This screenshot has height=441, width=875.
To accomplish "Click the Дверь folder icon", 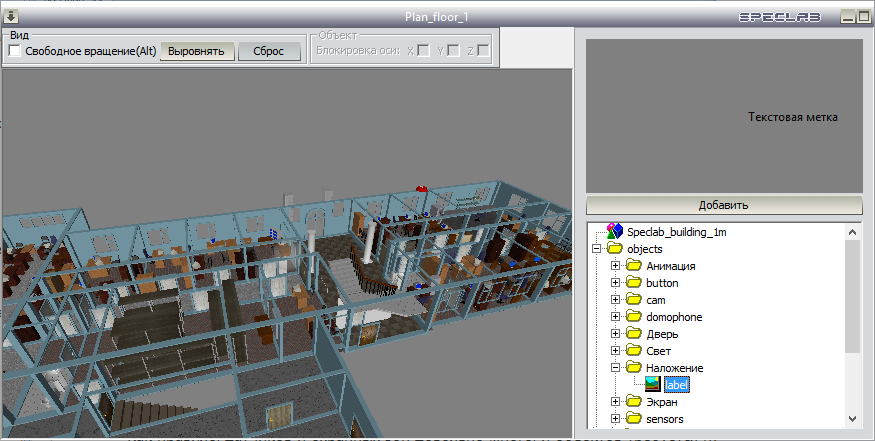I will [634, 334].
